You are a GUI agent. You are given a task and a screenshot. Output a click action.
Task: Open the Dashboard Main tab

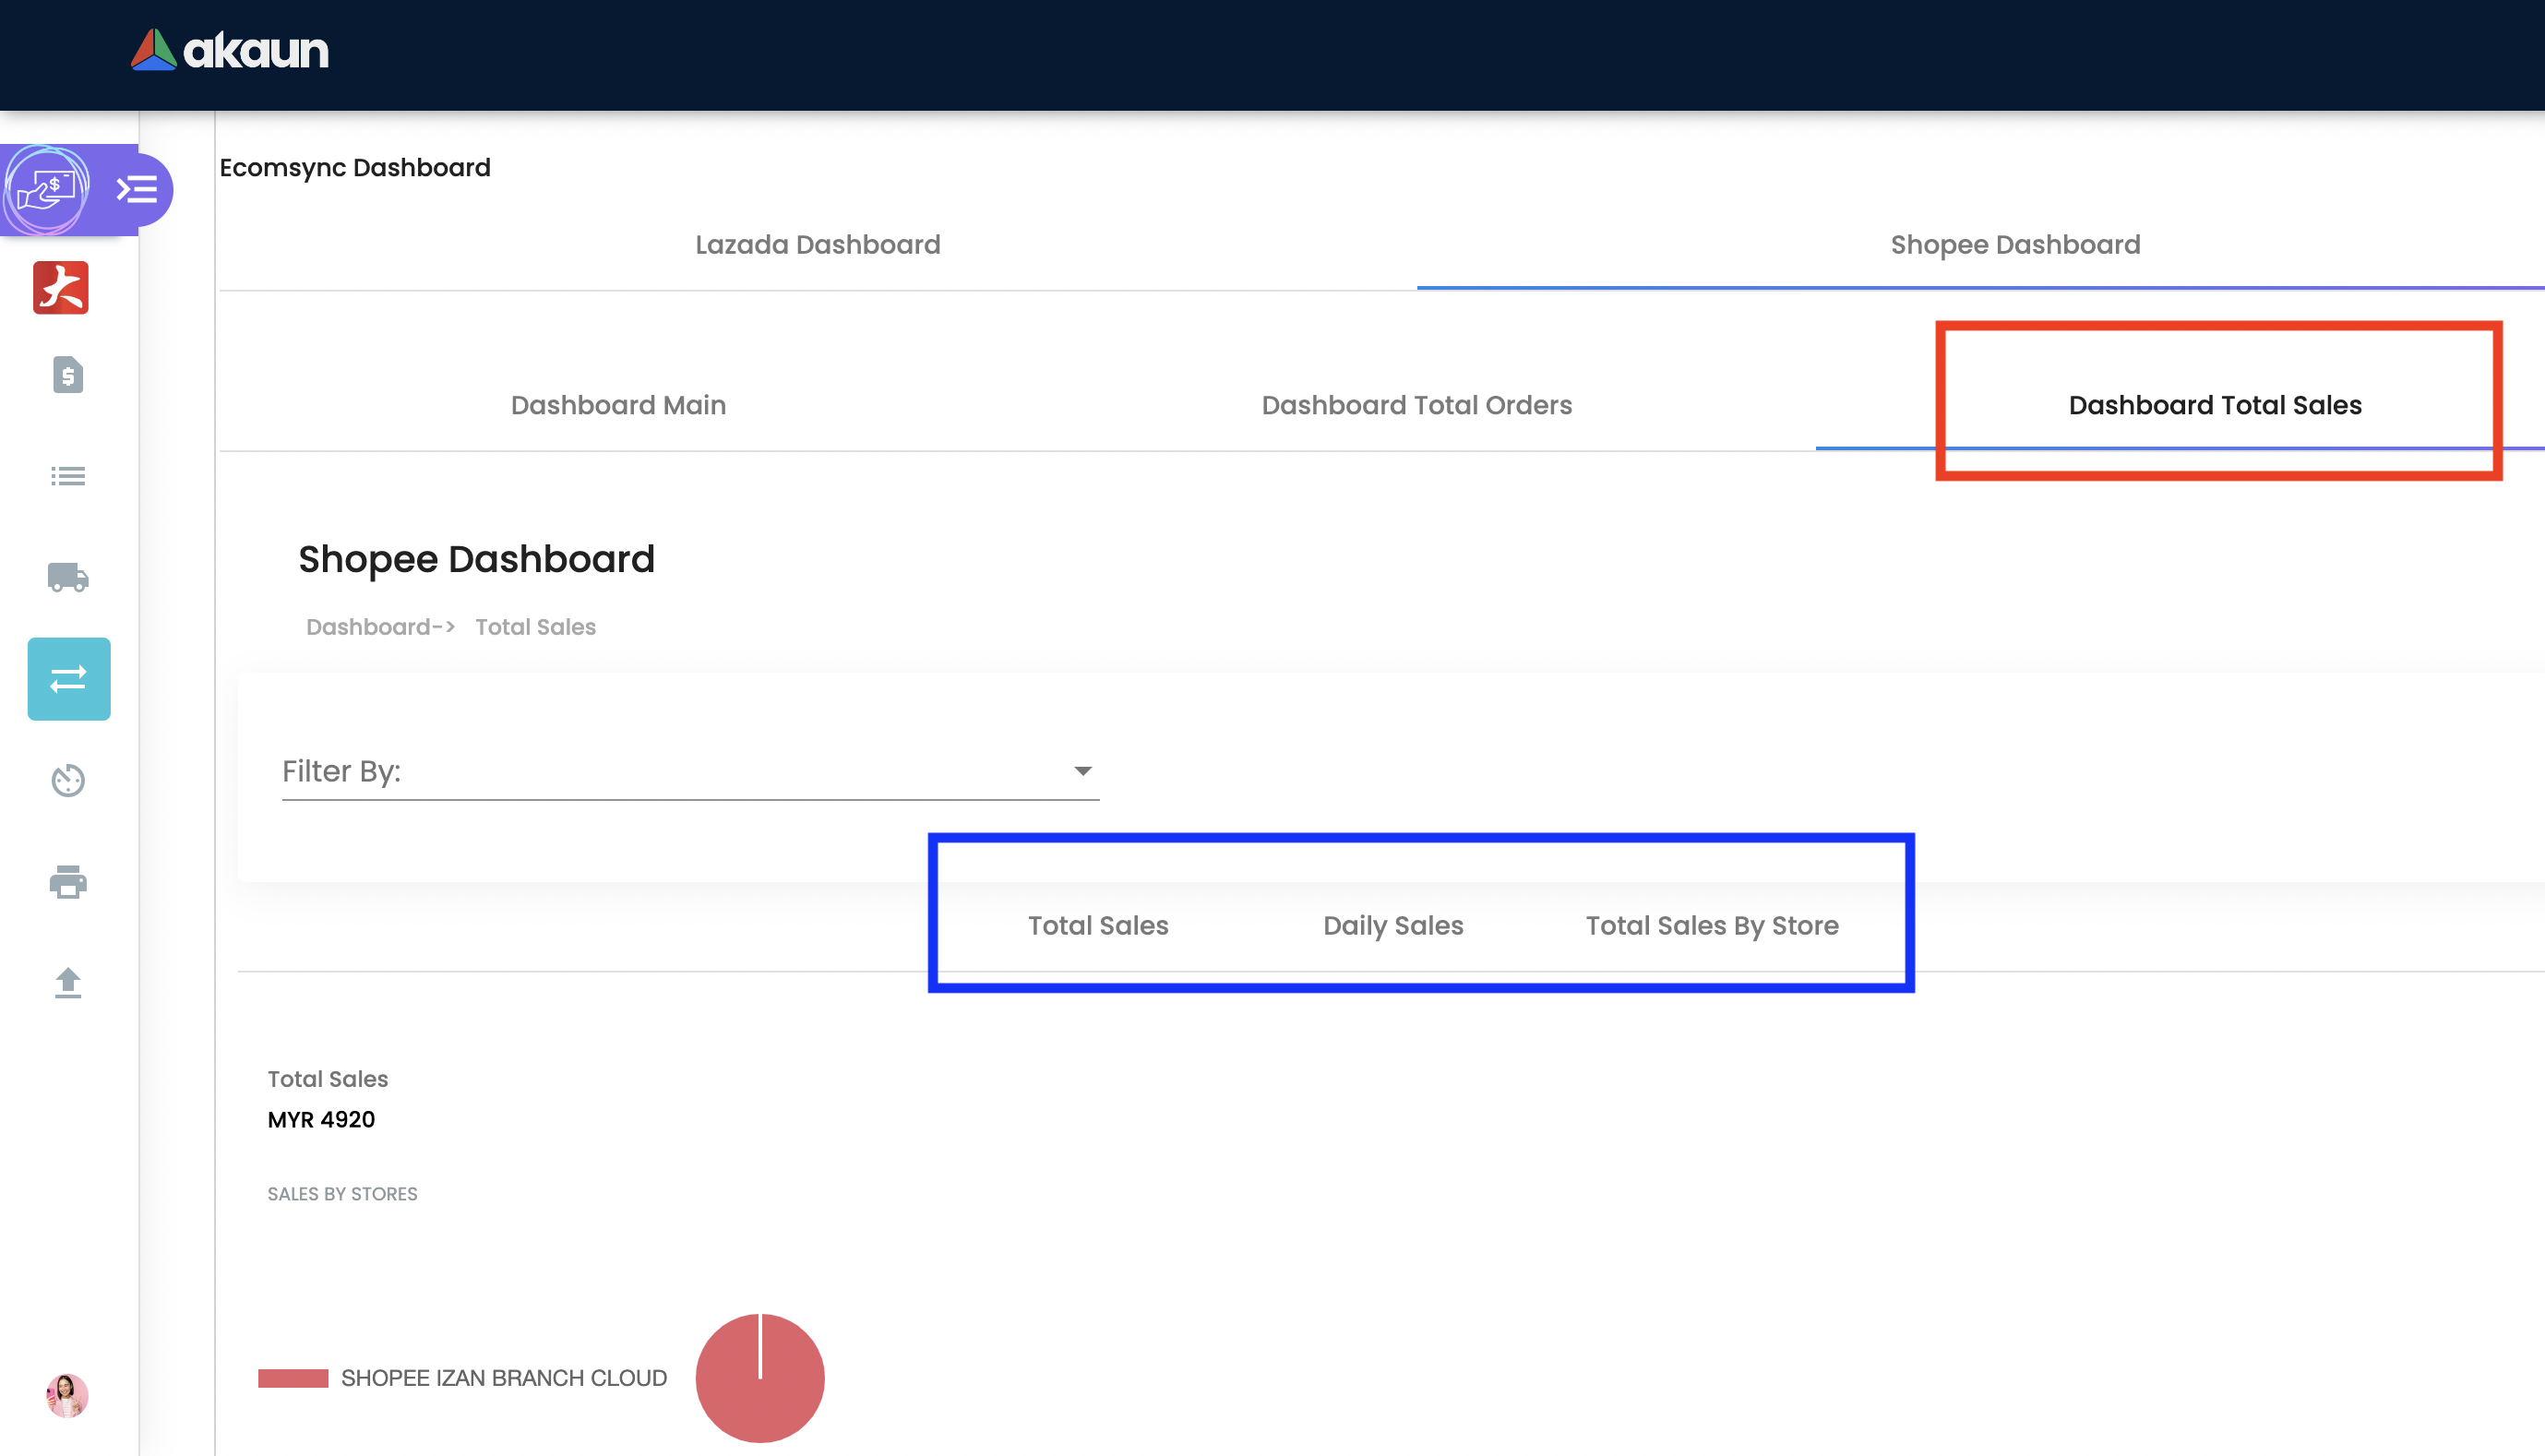[x=618, y=405]
